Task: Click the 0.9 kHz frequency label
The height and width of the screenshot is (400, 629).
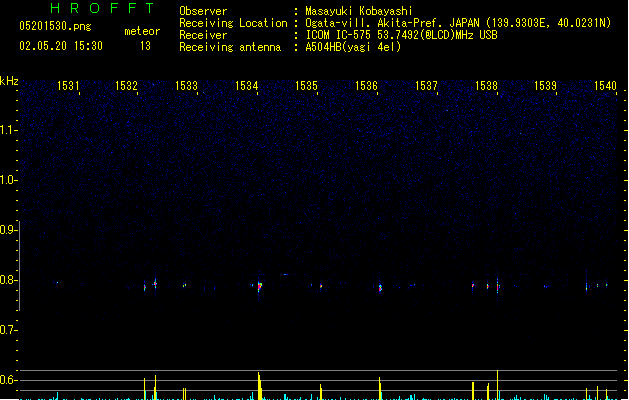Action: (8, 230)
